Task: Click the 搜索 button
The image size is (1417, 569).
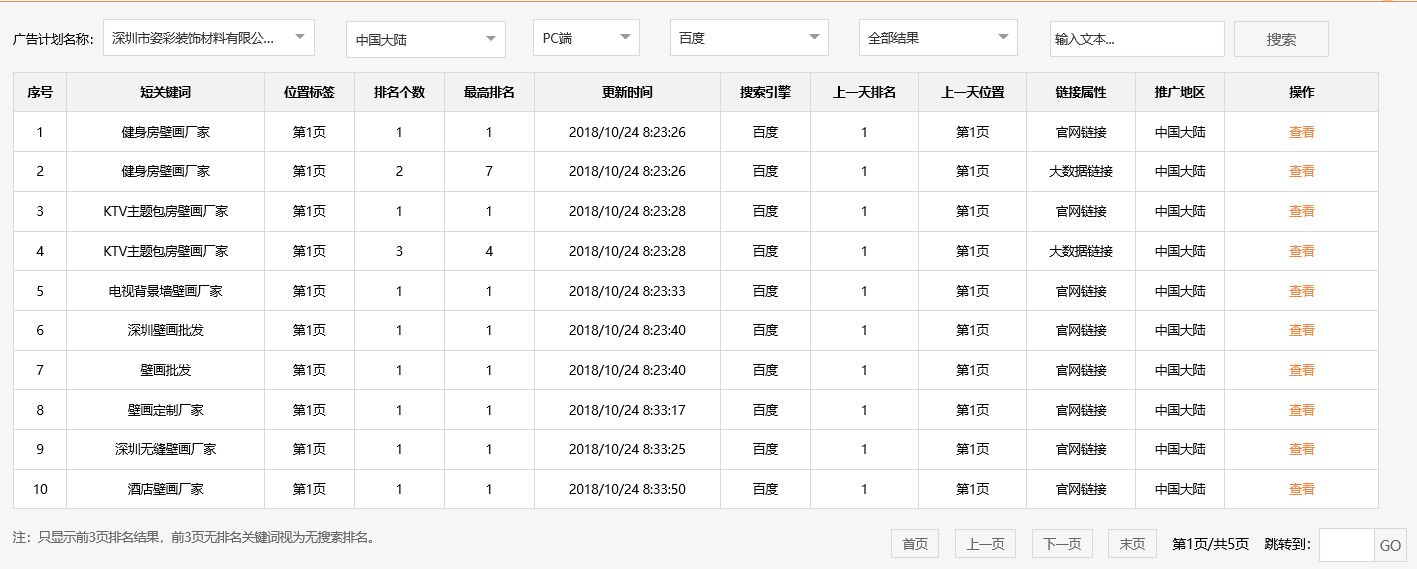Action: [1281, 39]
